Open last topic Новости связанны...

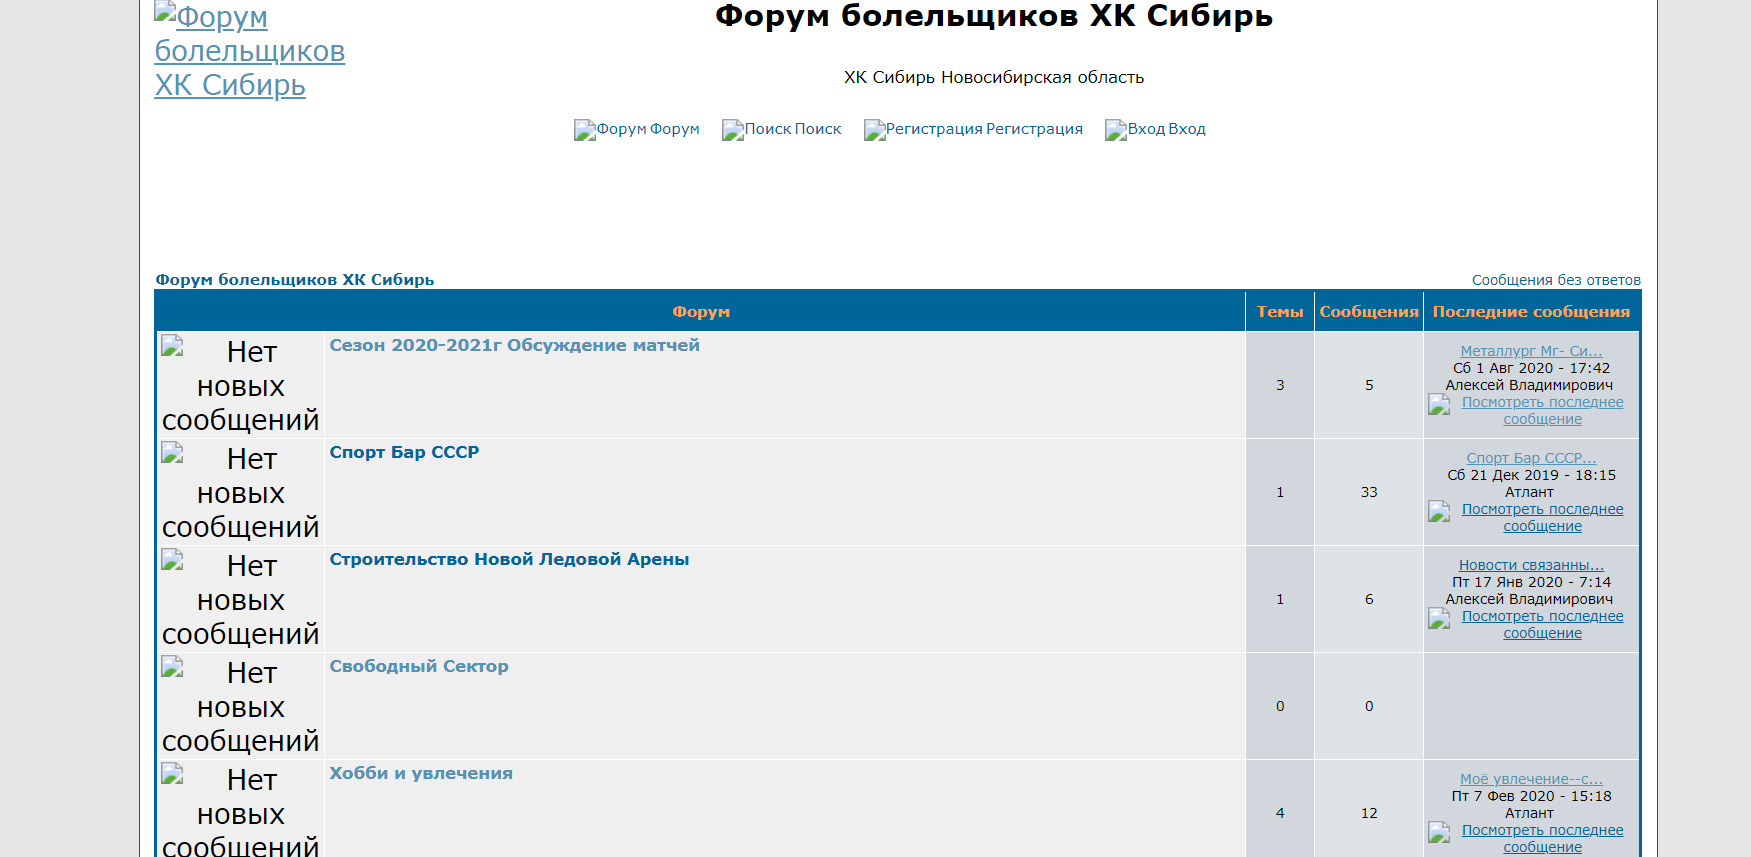1530,565
